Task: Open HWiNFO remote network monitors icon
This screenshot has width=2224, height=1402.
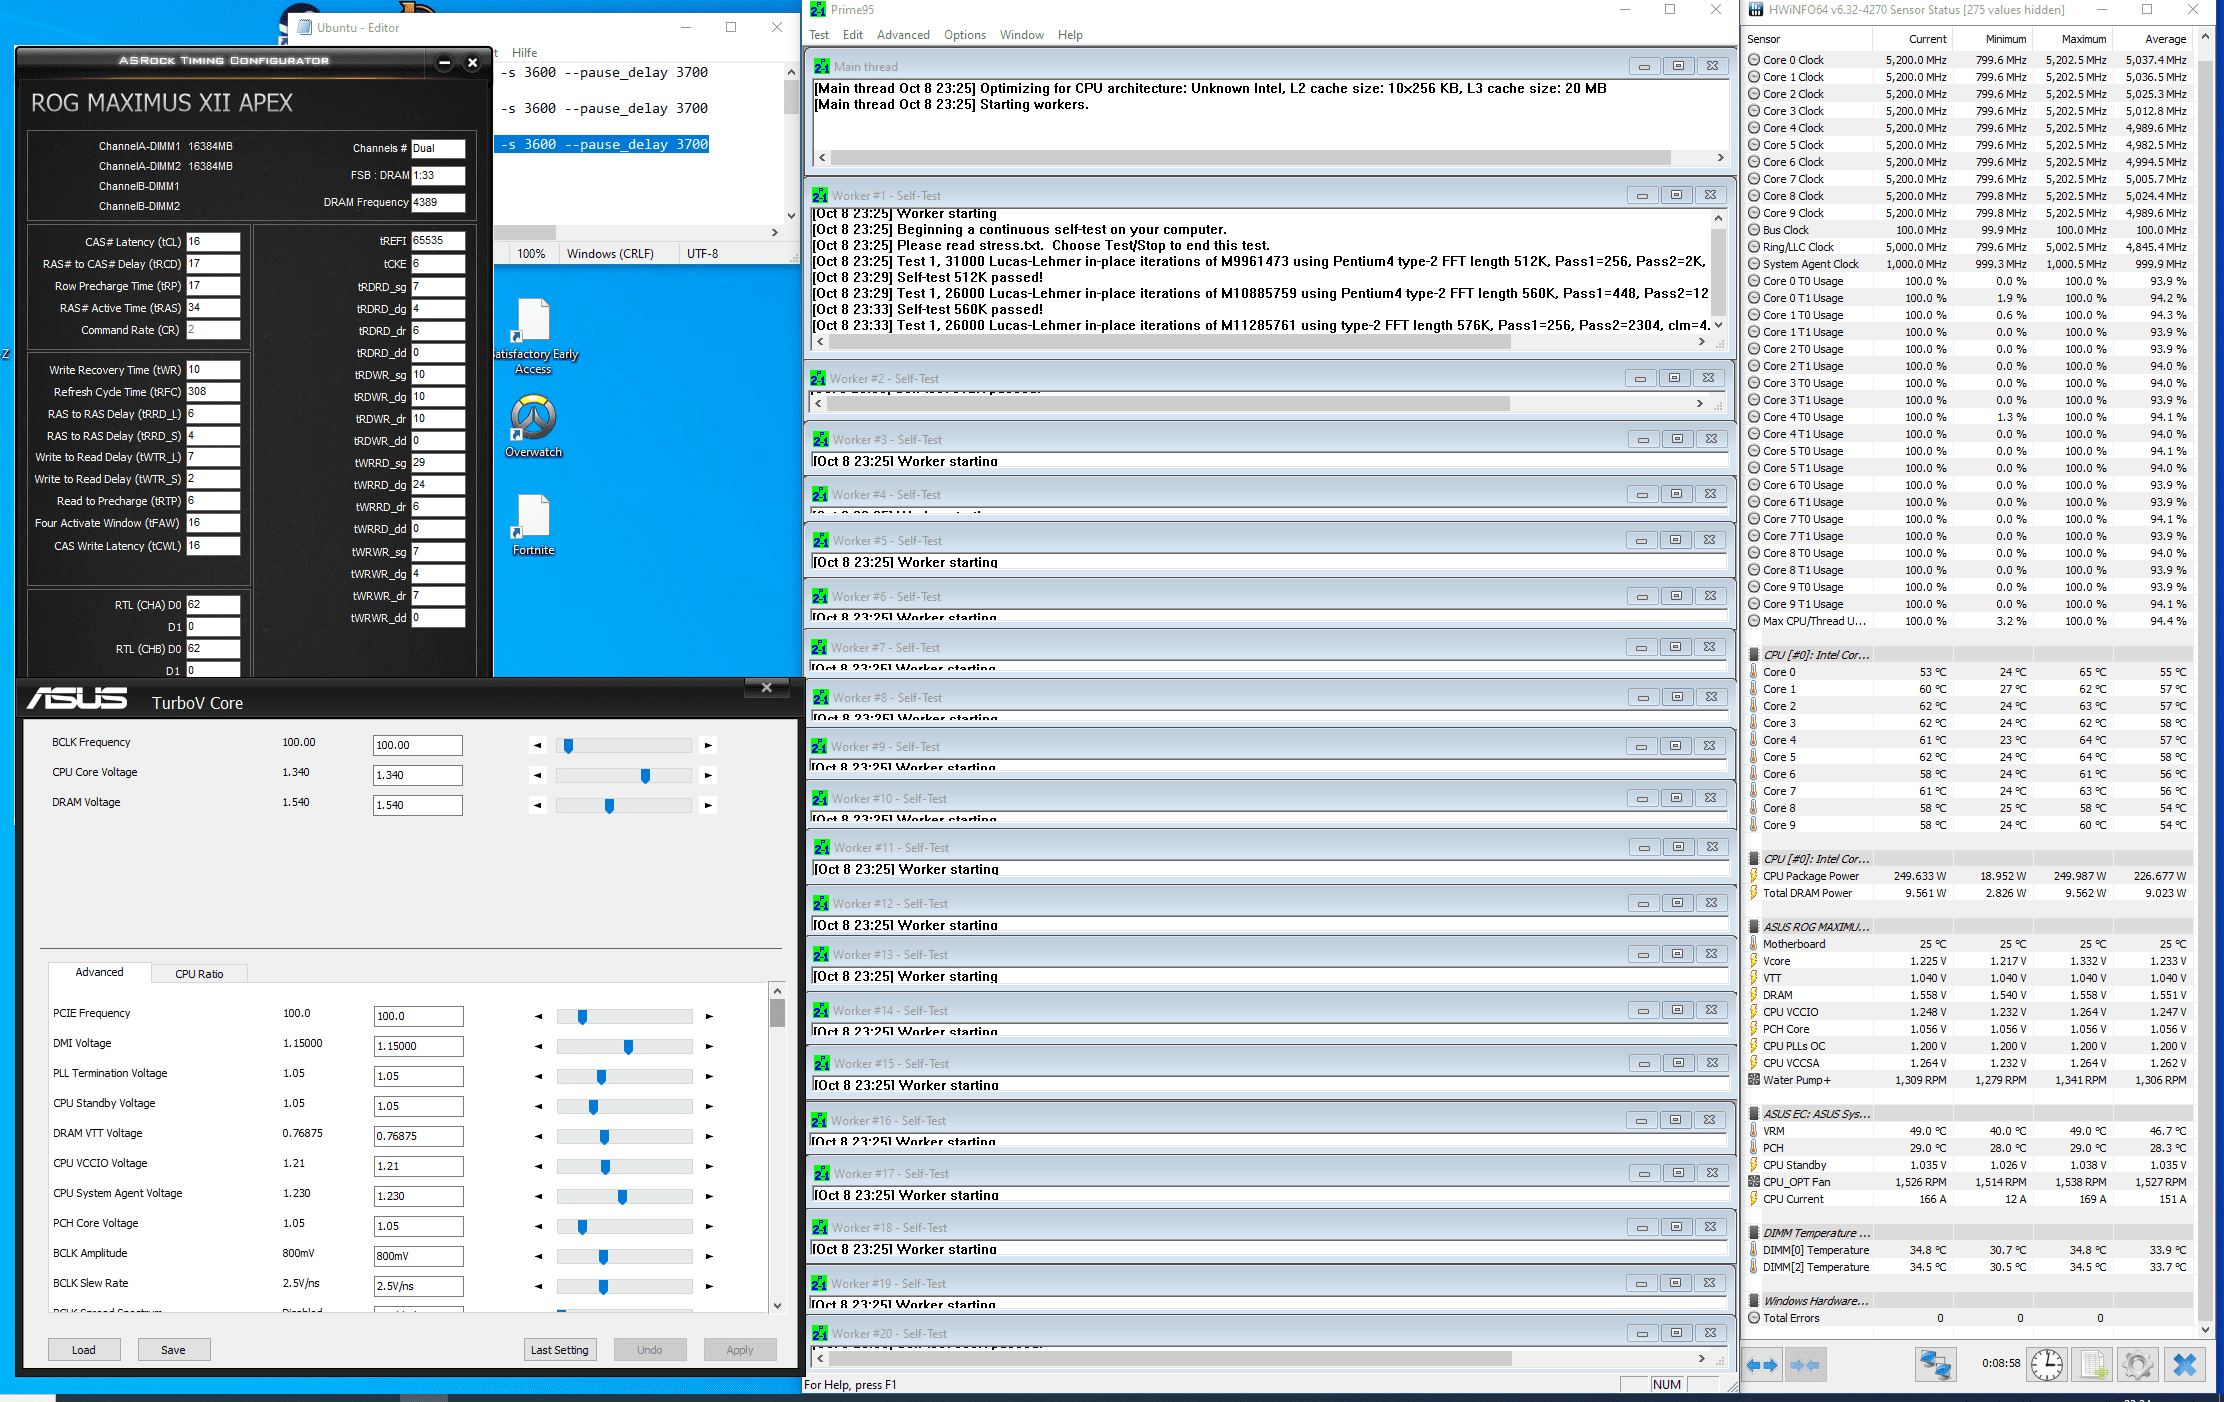Action: coord(1935,1364)
